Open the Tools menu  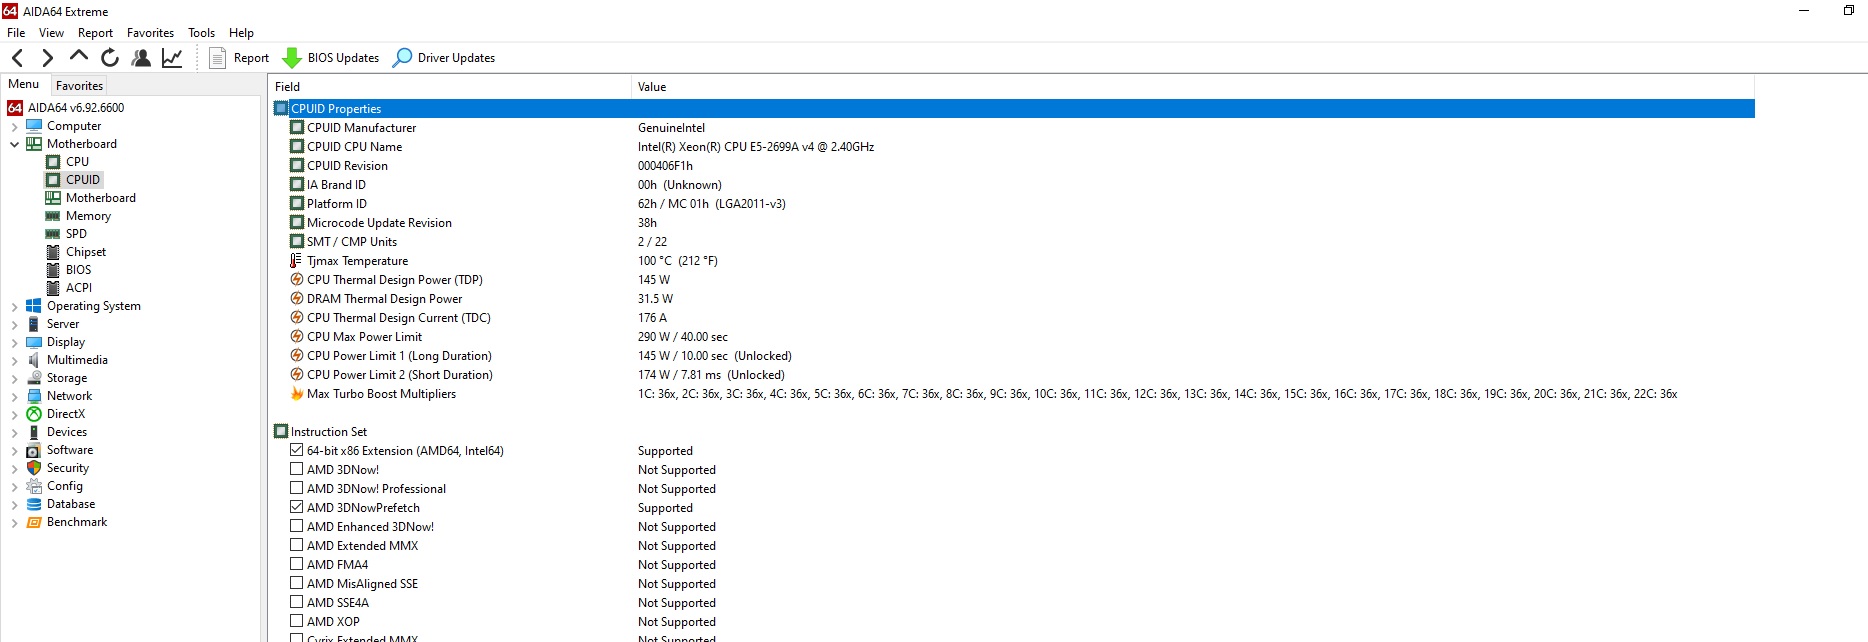(x=201, y=33)
